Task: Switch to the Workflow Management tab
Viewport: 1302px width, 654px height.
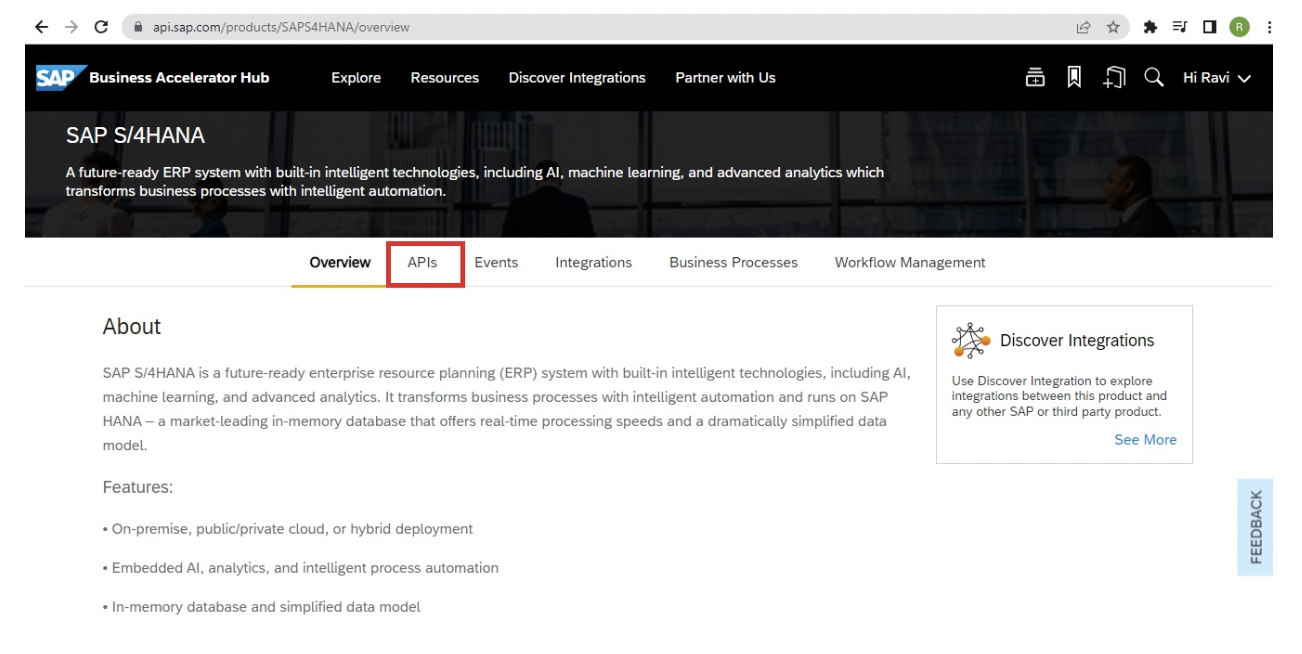Action: coord(910,263)
